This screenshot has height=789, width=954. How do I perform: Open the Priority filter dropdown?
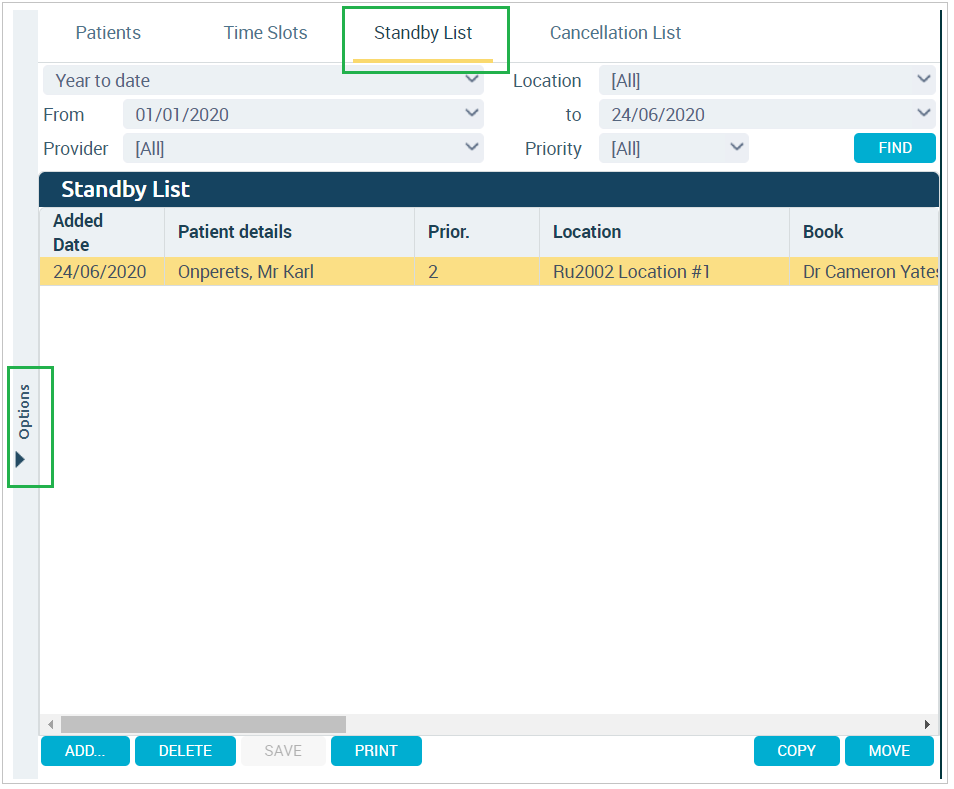click(674, 148)
